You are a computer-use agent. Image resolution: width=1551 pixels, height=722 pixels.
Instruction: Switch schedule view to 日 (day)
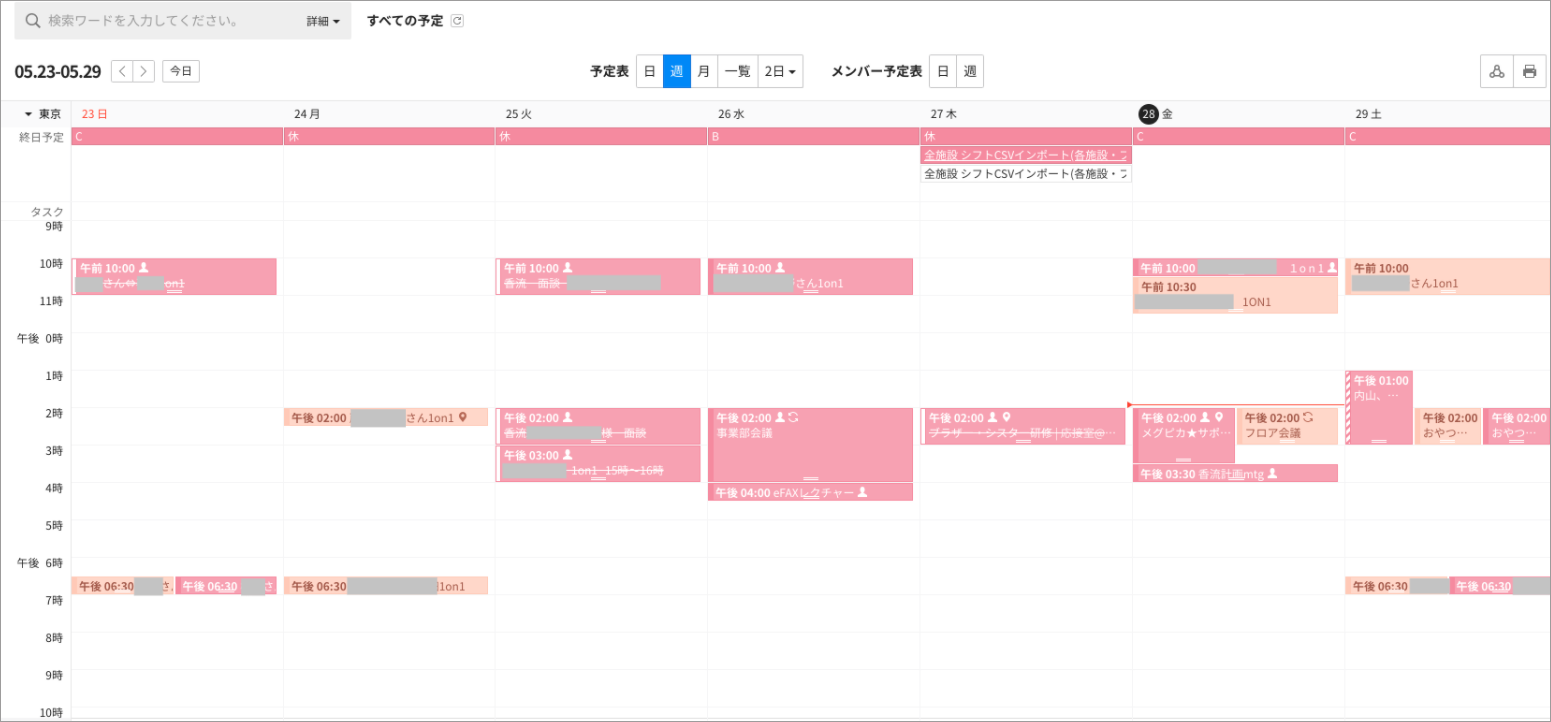(x=649, y=71)
